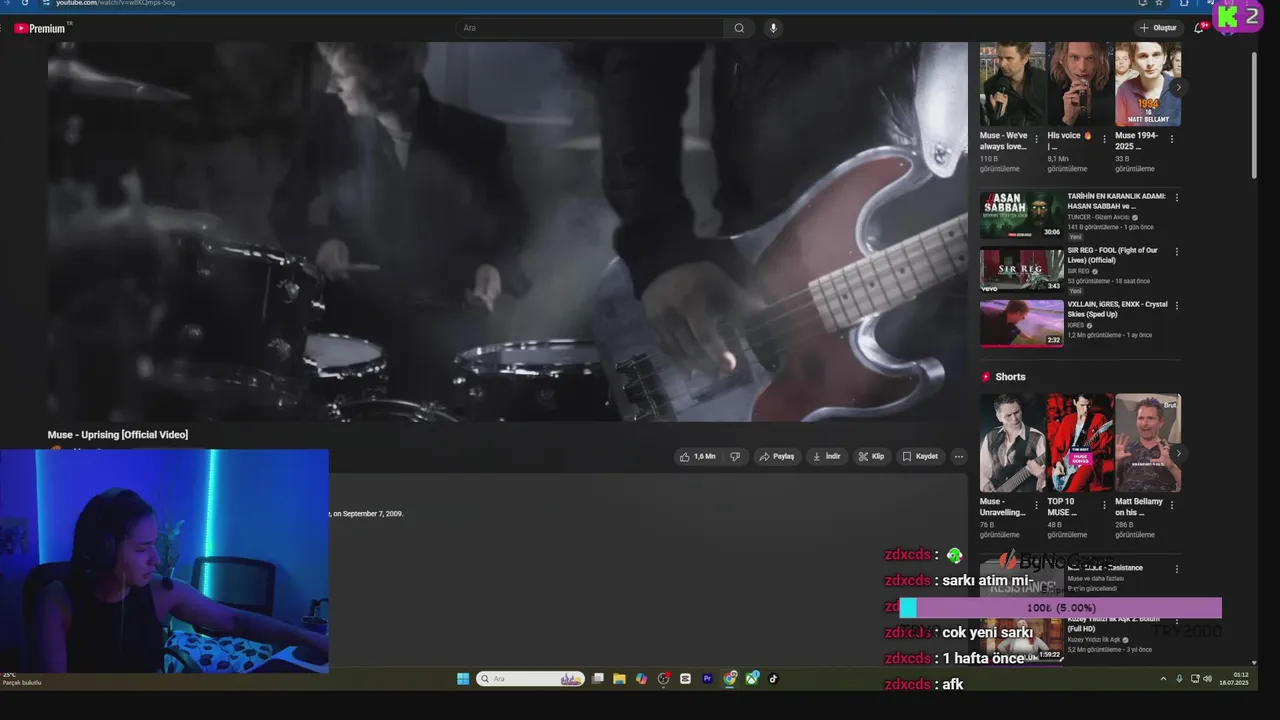The height and width of the screenshot is (720, 1280).
Task: Click the Paylaş share button
Action: pos(777,456)
